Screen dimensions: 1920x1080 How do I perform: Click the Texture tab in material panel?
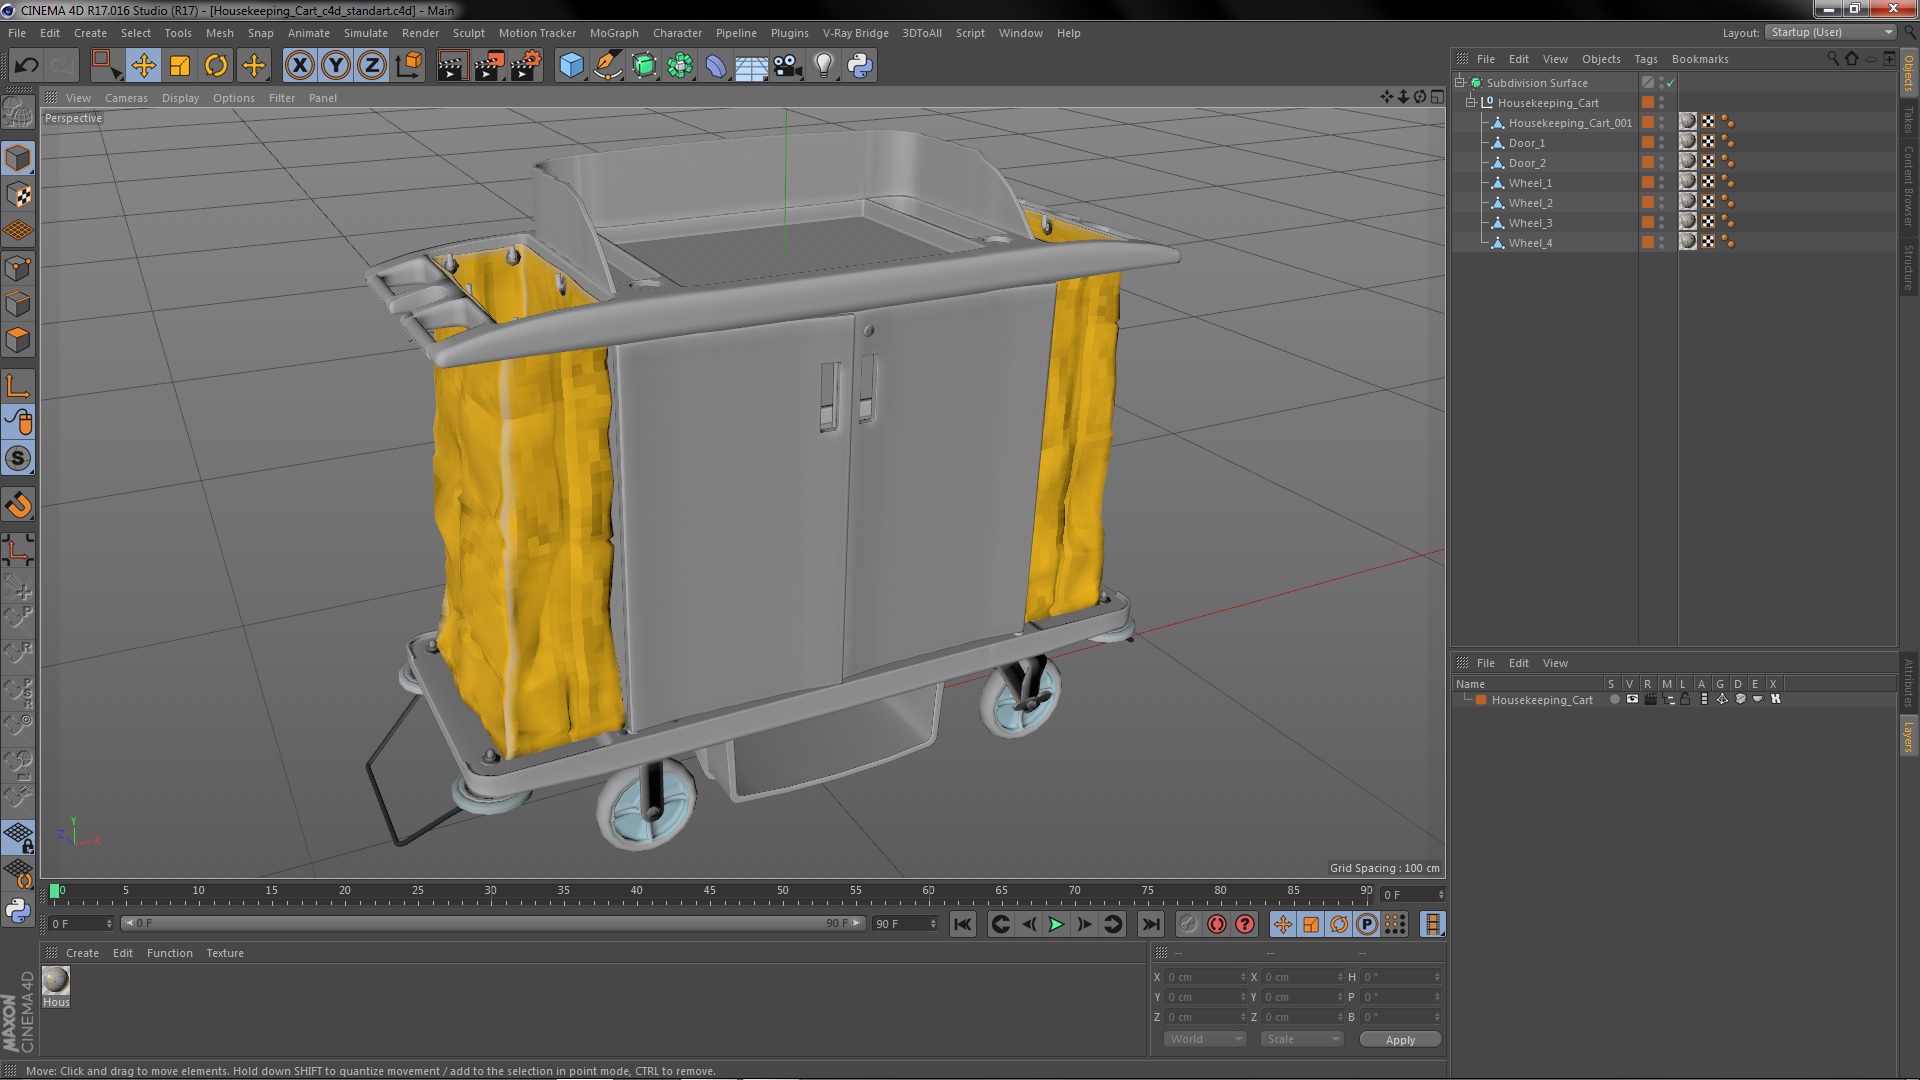(224, 952)
